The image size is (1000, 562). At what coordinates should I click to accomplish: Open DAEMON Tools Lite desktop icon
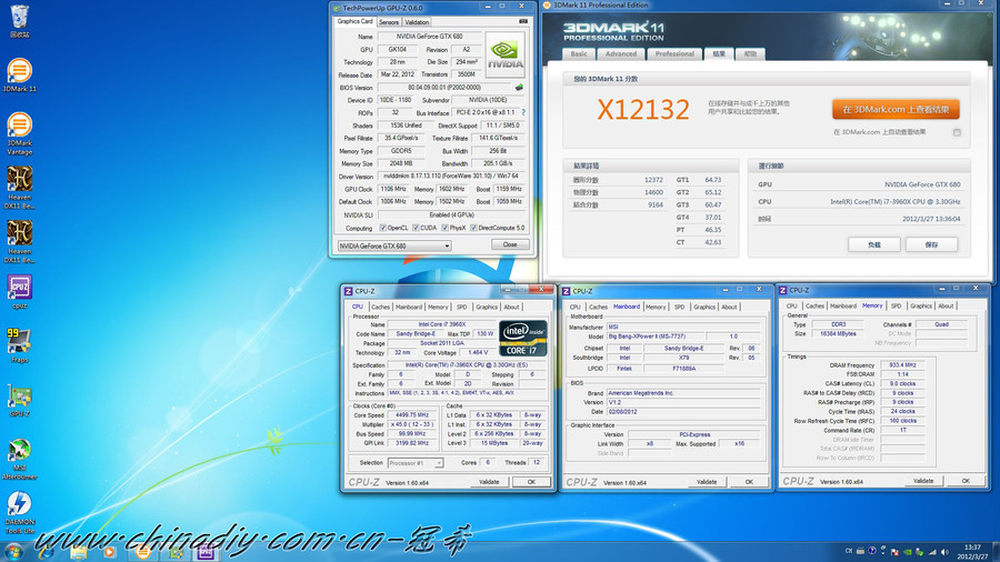[19, 512]
